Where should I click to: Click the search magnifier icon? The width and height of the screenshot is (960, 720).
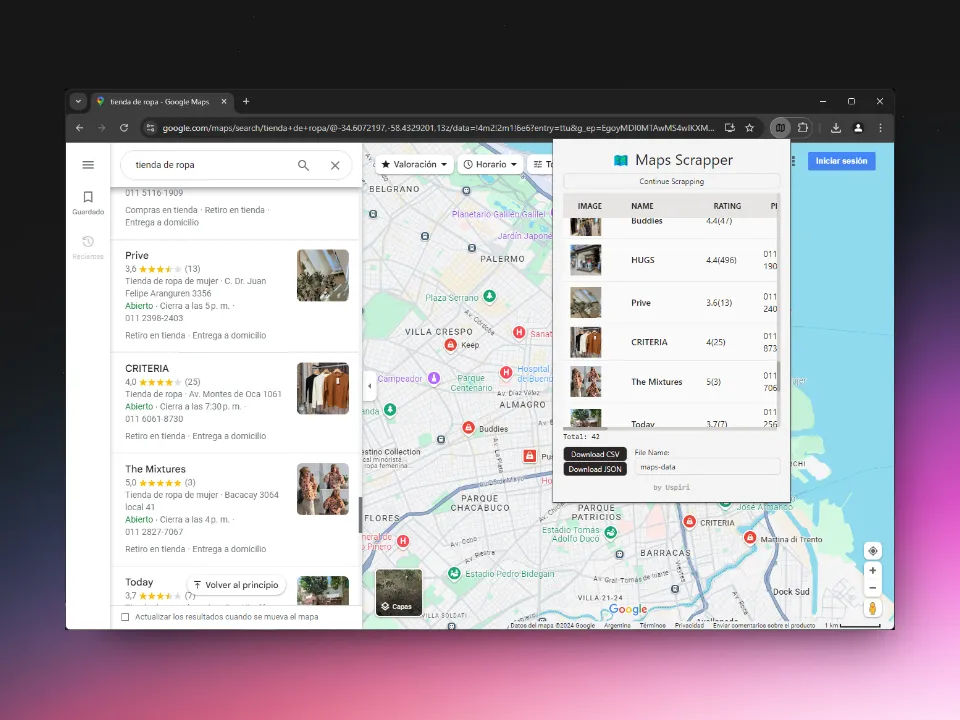(x=303, y=165)
